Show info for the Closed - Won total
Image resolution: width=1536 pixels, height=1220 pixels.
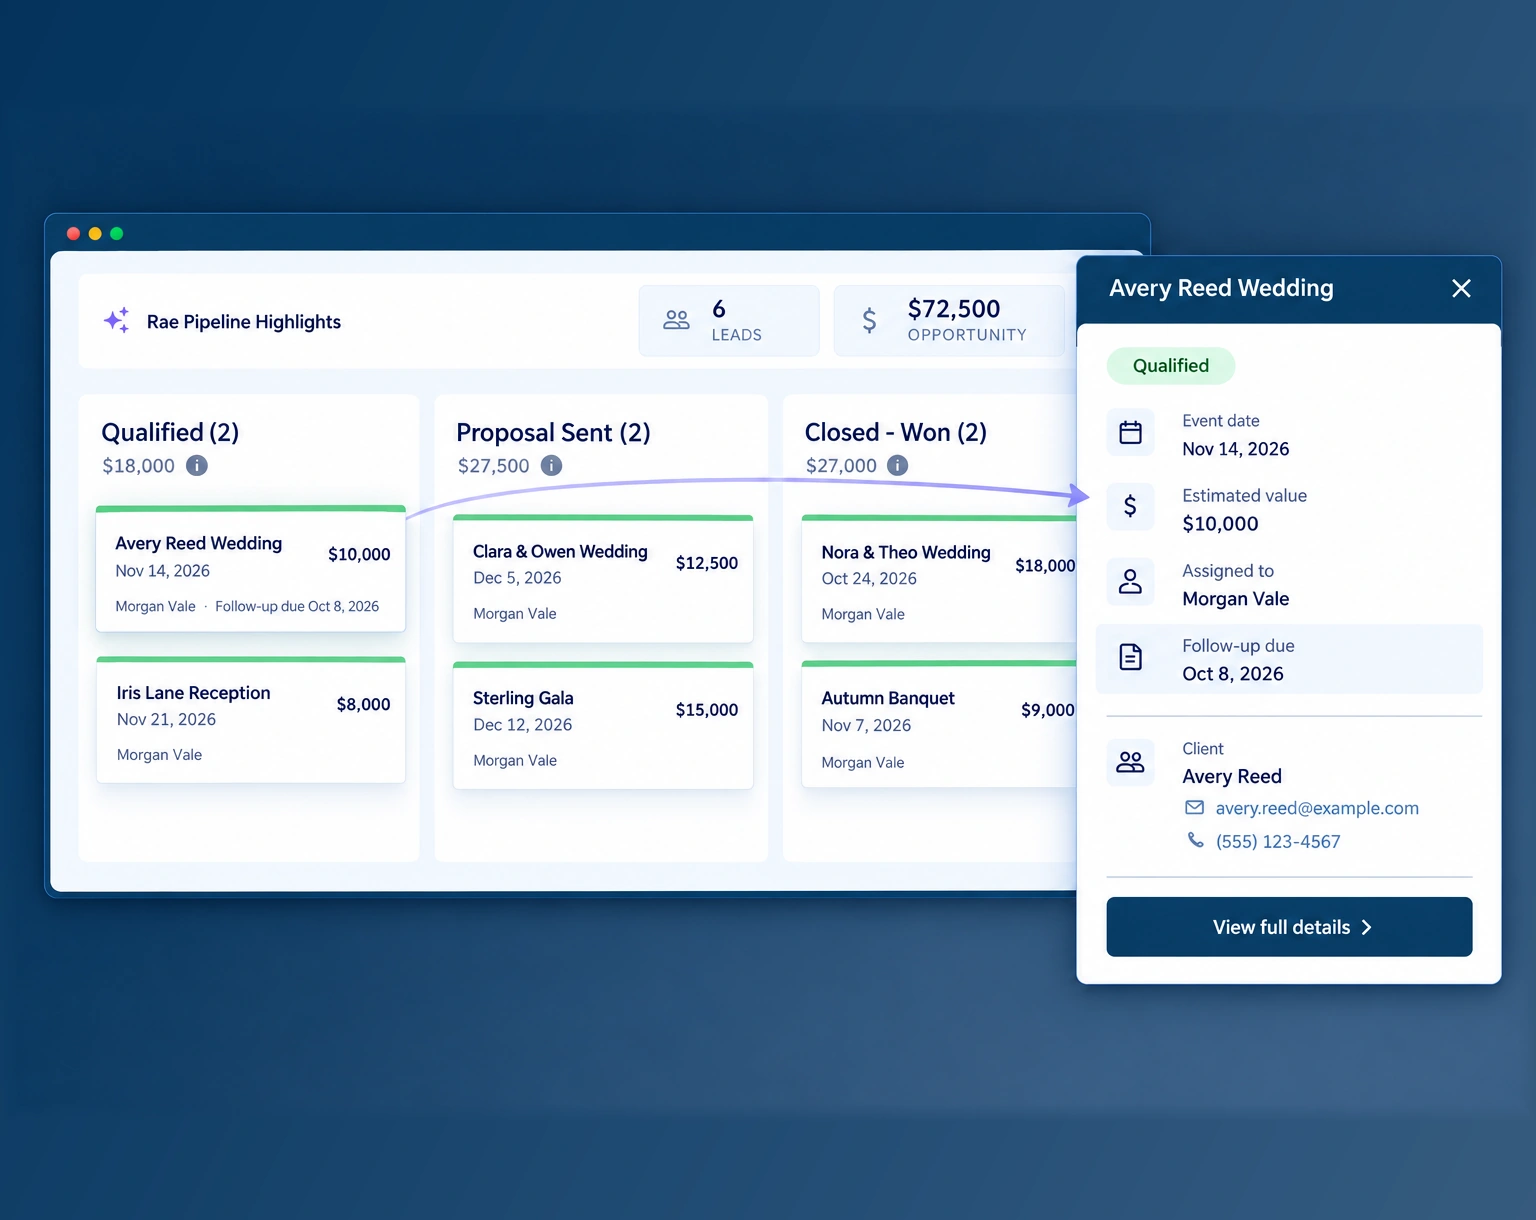898,465
